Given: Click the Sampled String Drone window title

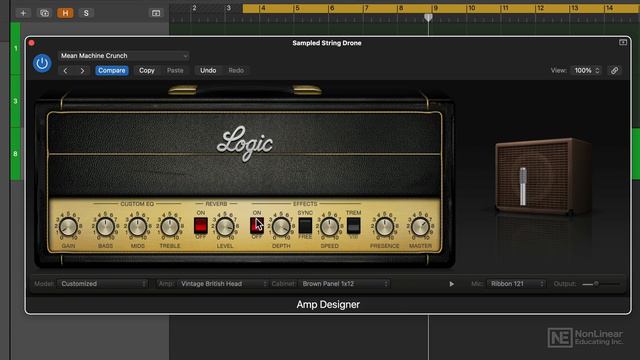Looking at the screenshot, I should [x=327, y=43].
